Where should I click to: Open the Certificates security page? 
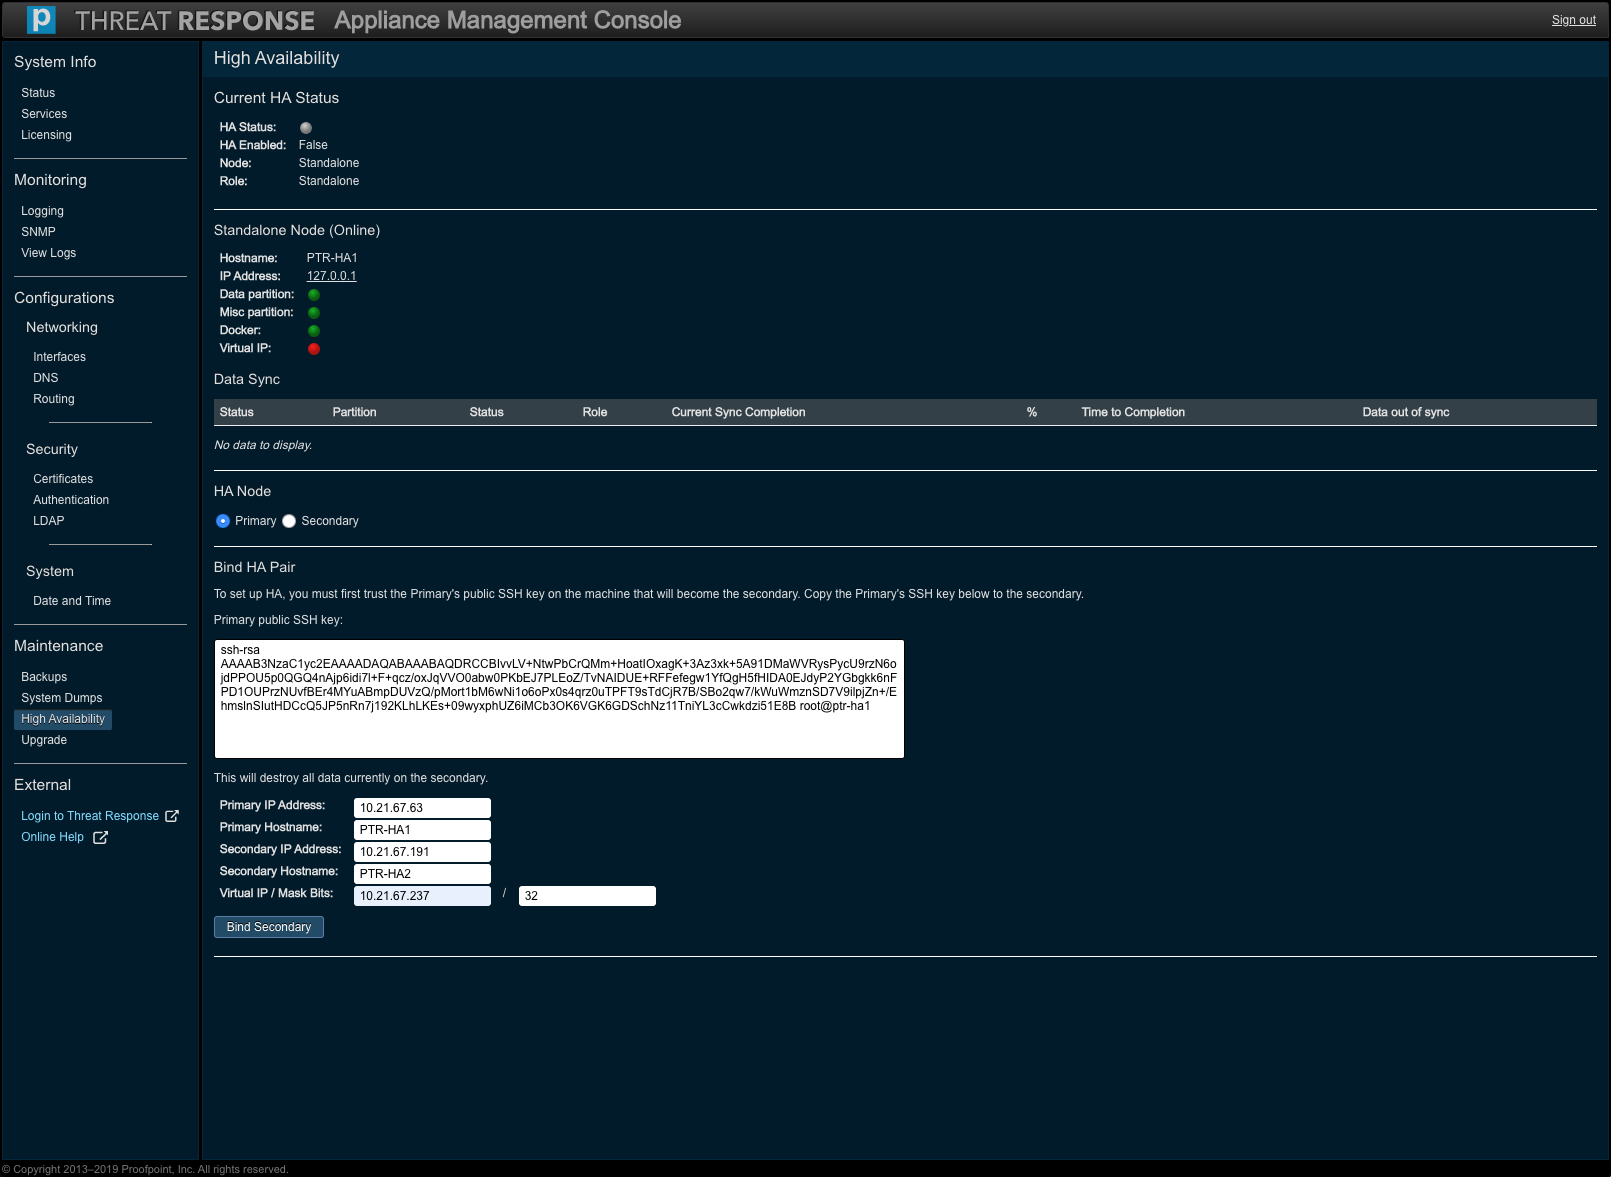coord(63,479)
